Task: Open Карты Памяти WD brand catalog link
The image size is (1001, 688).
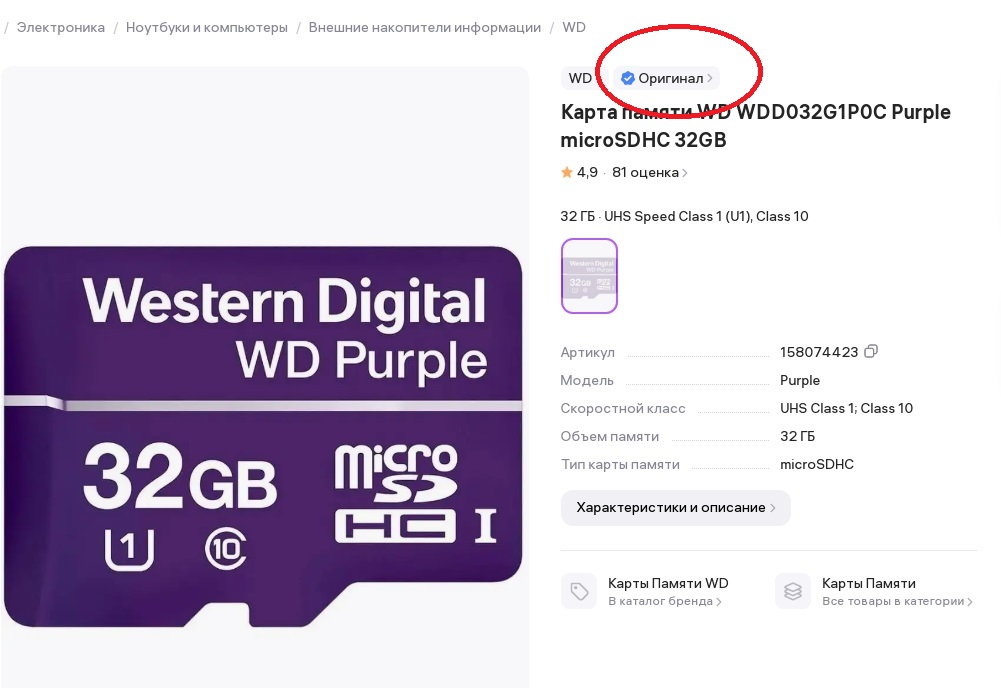Action: (x=668, y=591)
